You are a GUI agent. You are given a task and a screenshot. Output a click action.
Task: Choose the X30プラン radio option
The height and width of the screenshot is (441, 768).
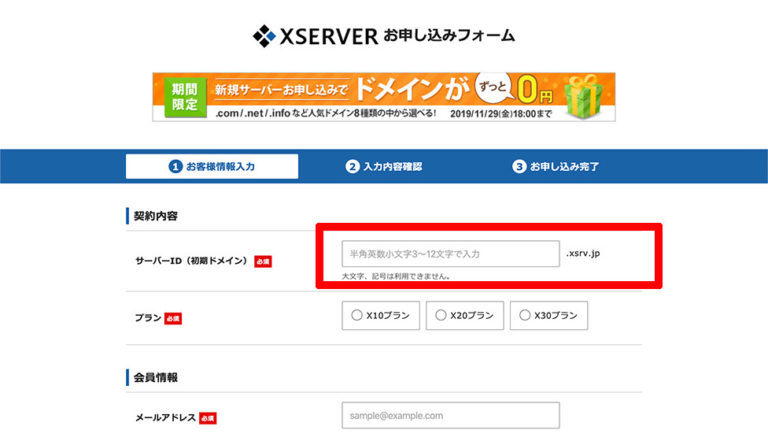coord(549,315)
